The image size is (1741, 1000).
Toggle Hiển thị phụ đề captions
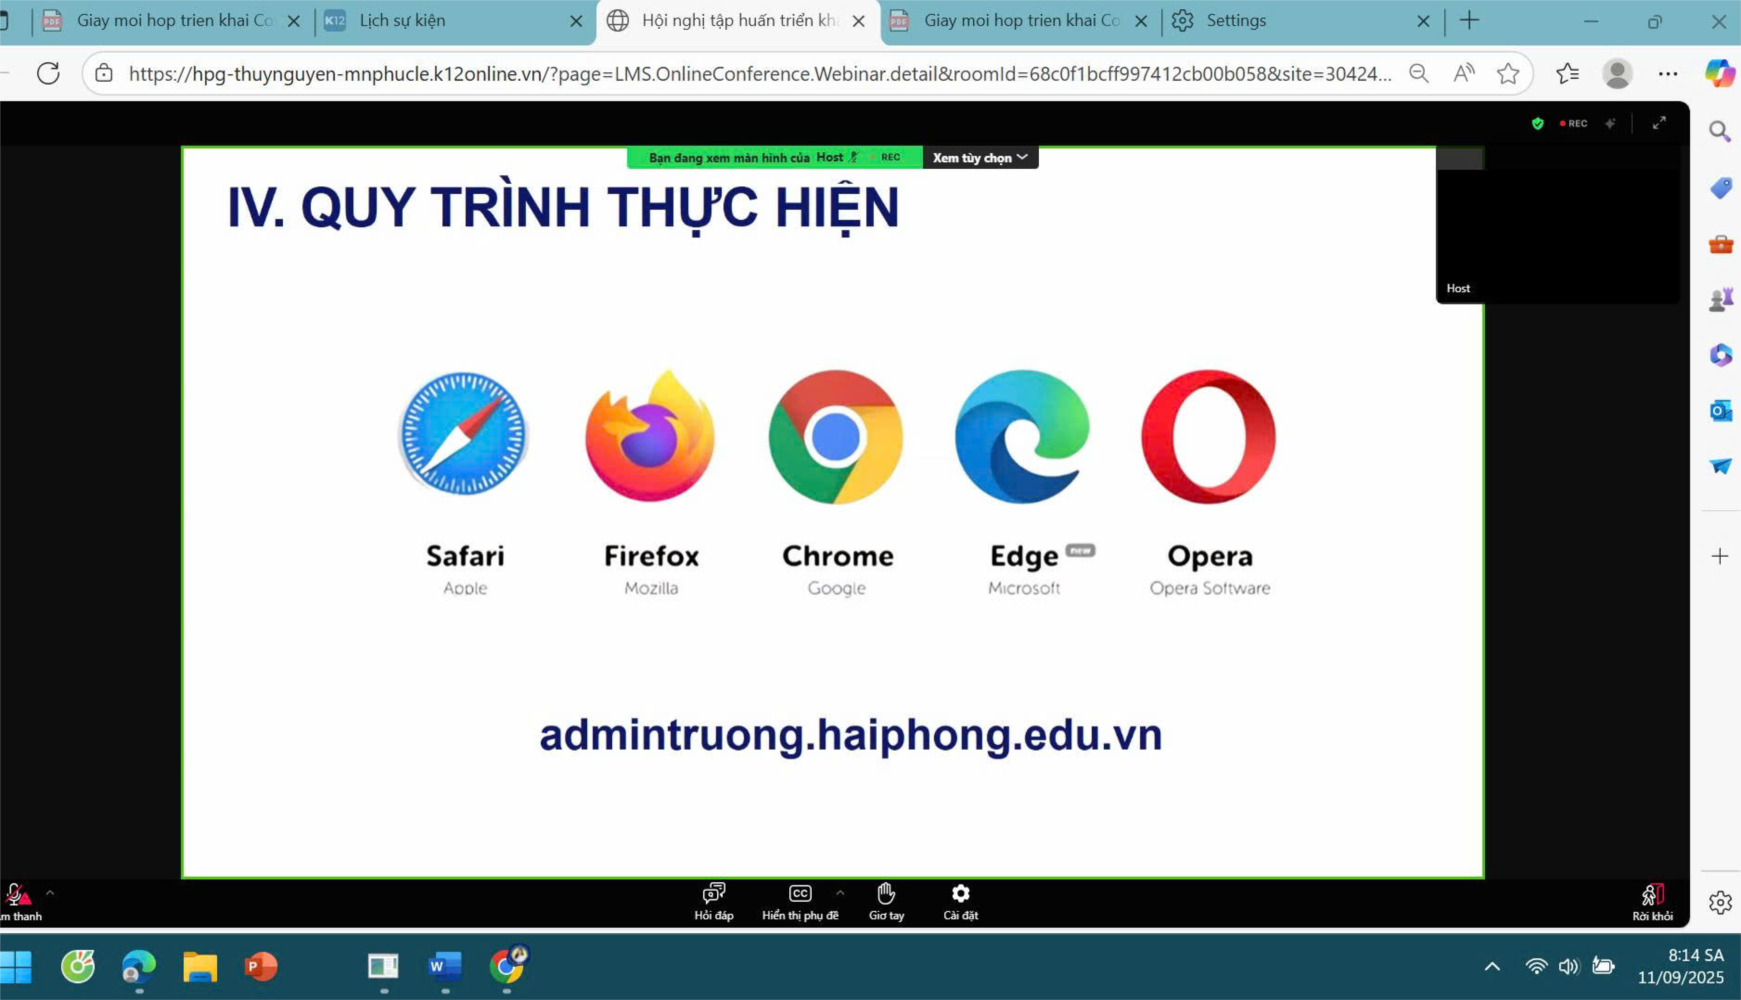[x=799, y=901]
